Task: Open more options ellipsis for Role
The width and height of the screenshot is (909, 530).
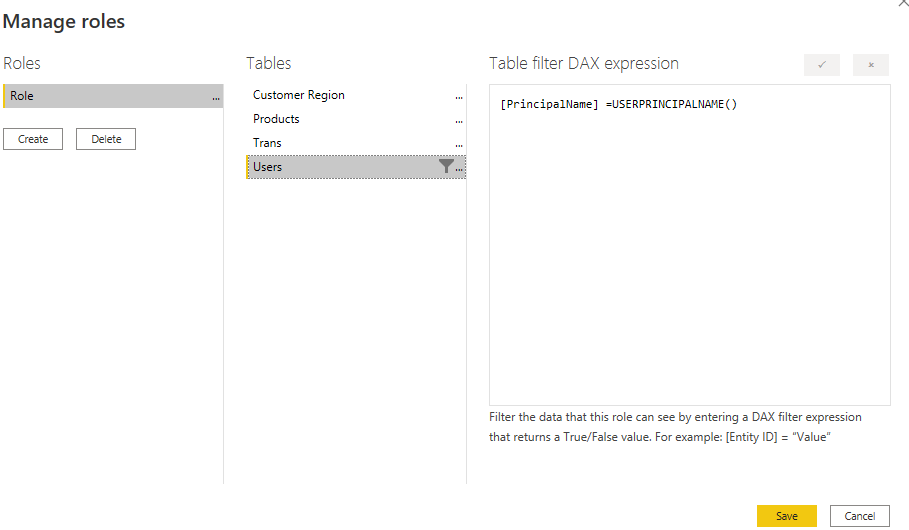Action: tap(216, 98)
